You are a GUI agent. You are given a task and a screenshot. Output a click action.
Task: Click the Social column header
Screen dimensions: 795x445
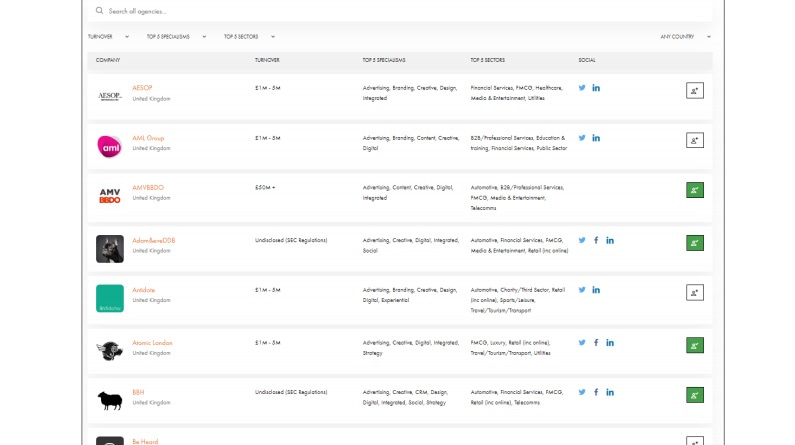click(x=587, y=60)
